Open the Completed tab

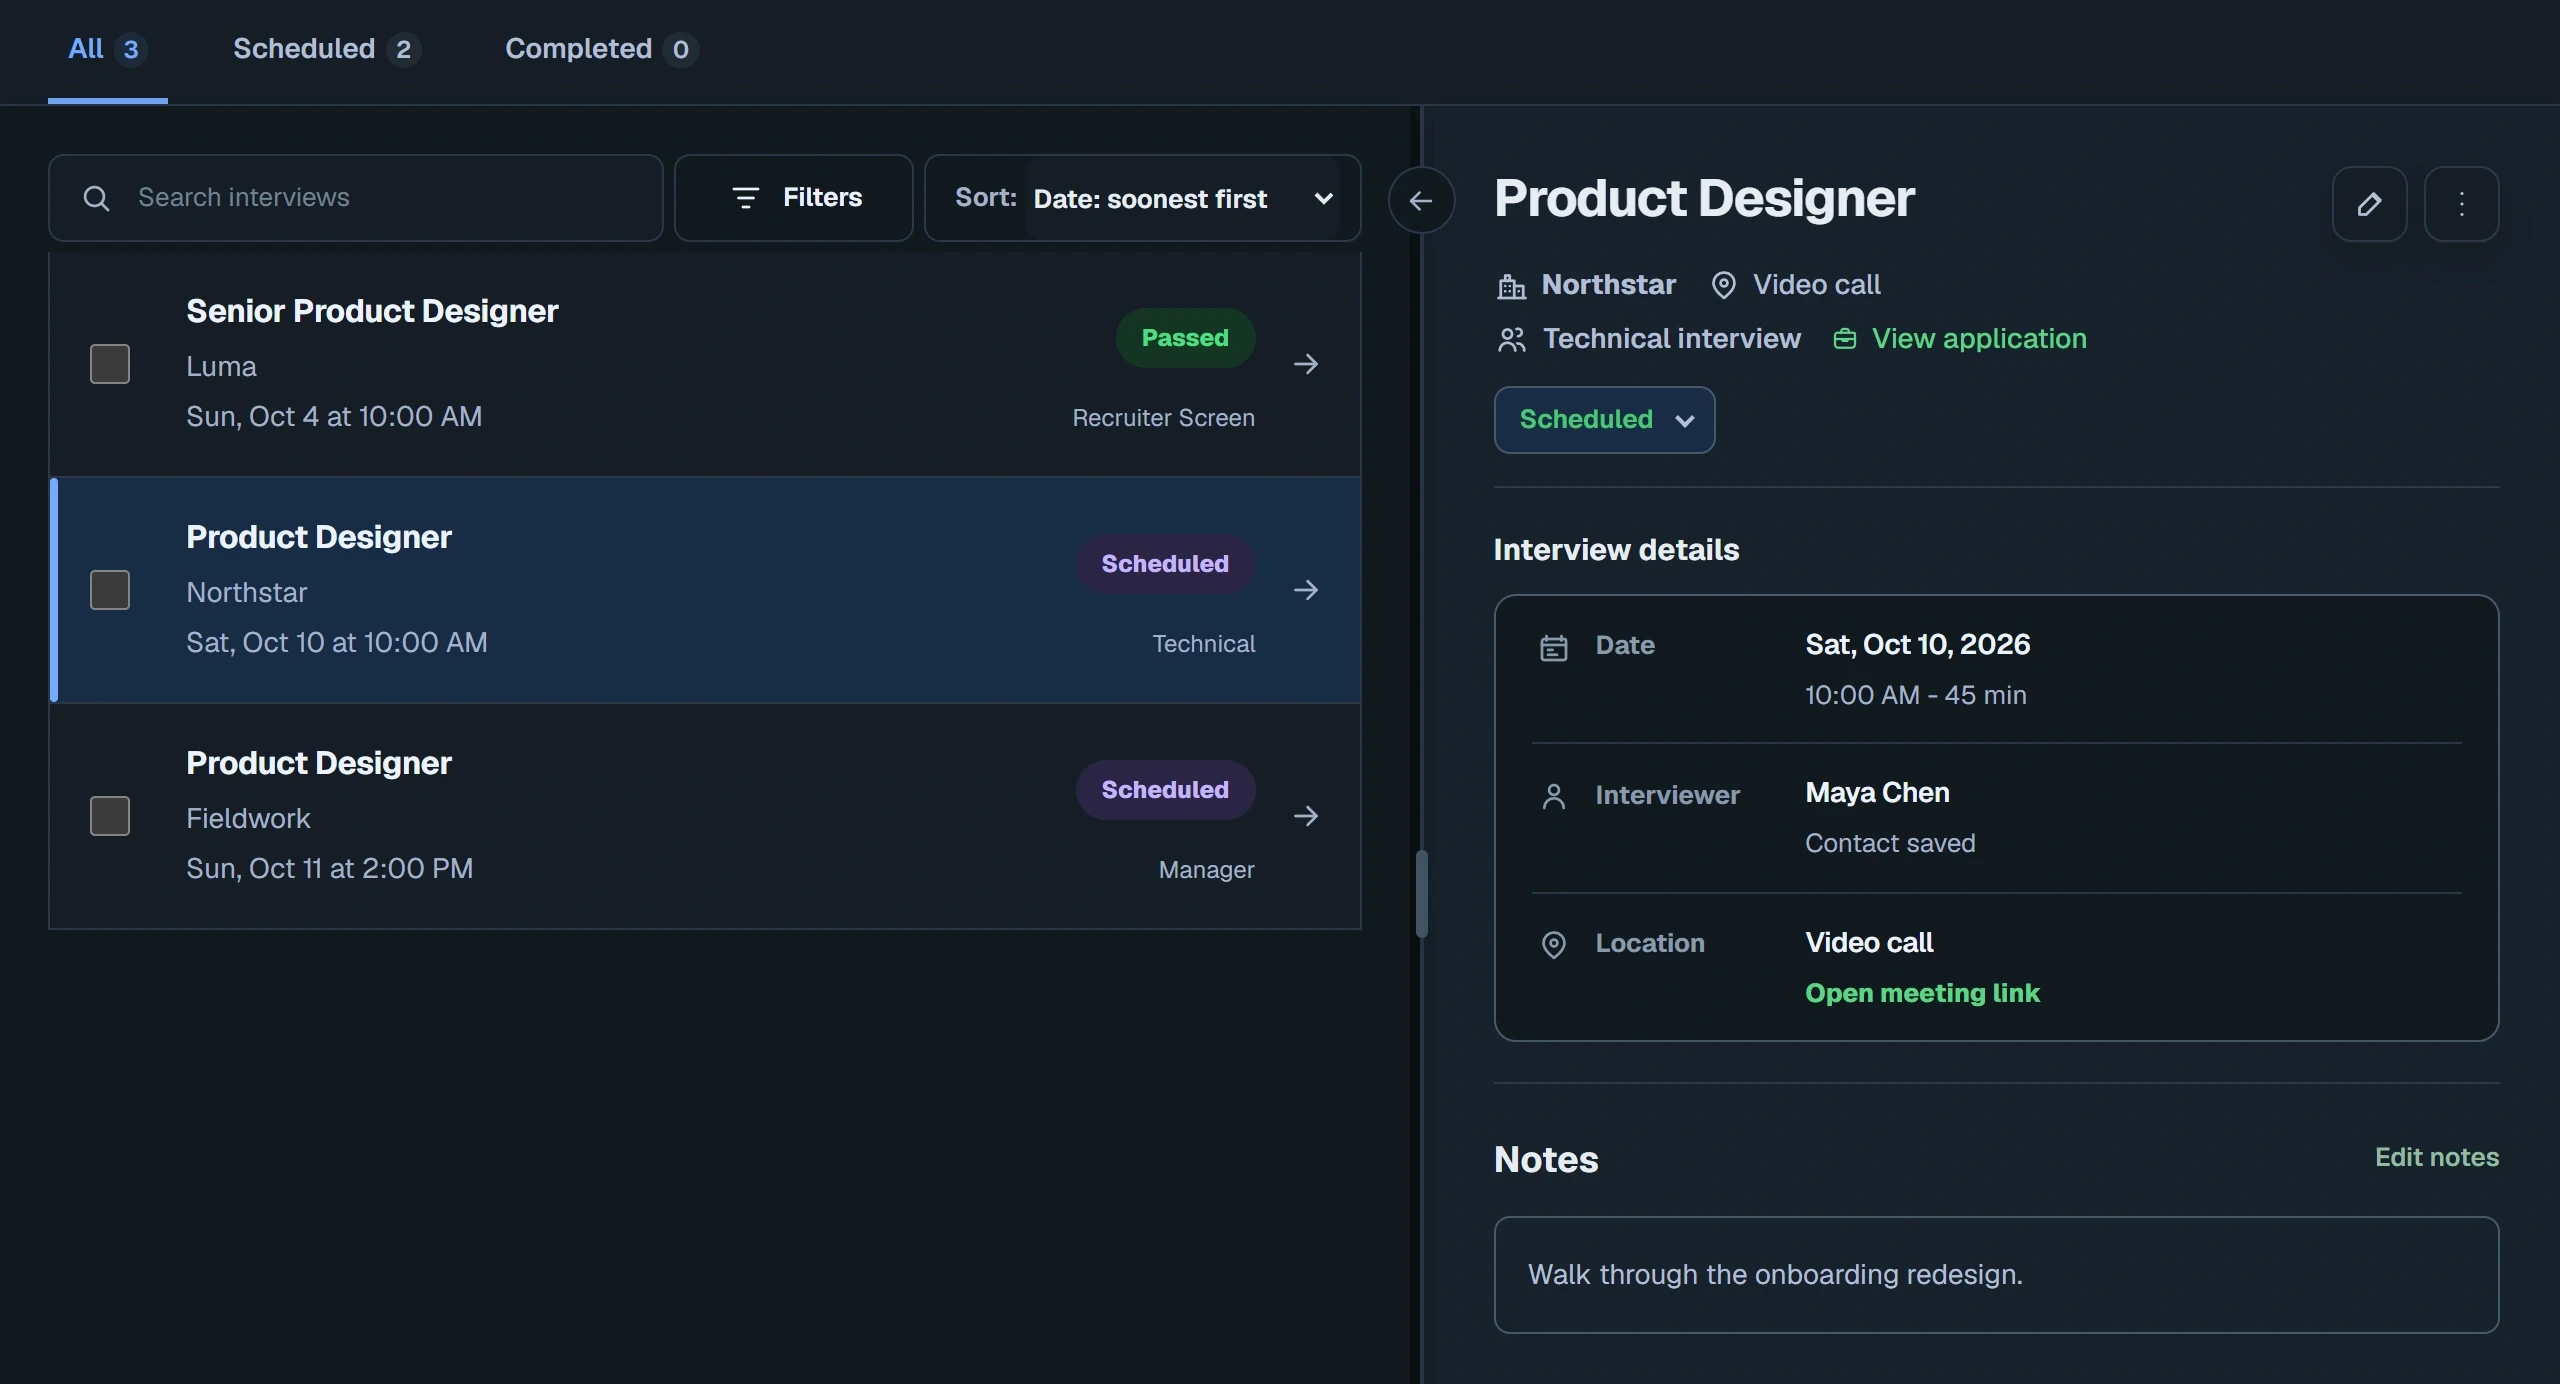pos(601,49)
